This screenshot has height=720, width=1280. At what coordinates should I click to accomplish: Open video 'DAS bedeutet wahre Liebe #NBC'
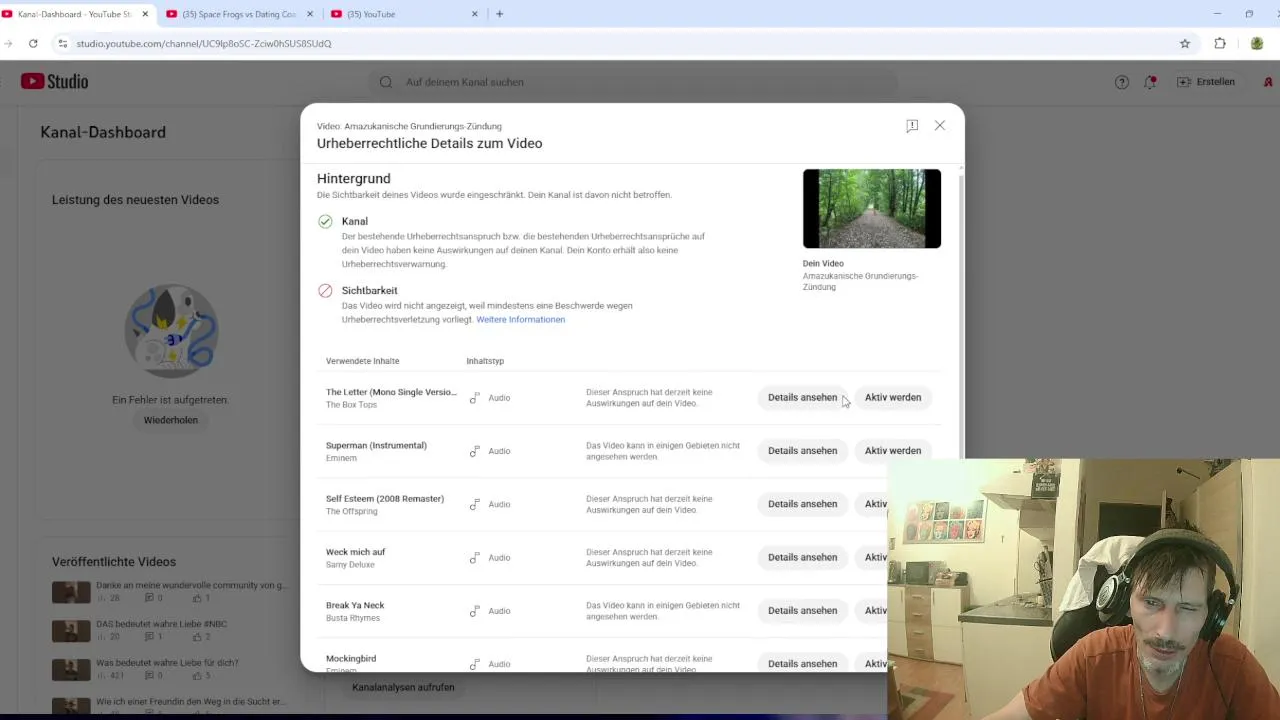(161, 624)
